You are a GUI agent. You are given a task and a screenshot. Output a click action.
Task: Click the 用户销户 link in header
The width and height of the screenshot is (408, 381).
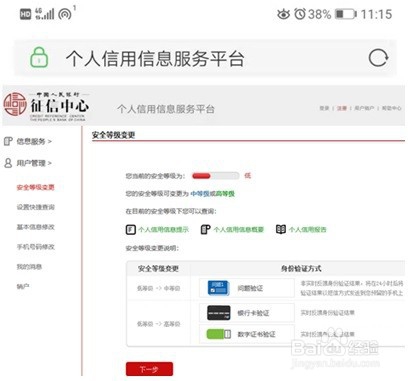point(364,108)
